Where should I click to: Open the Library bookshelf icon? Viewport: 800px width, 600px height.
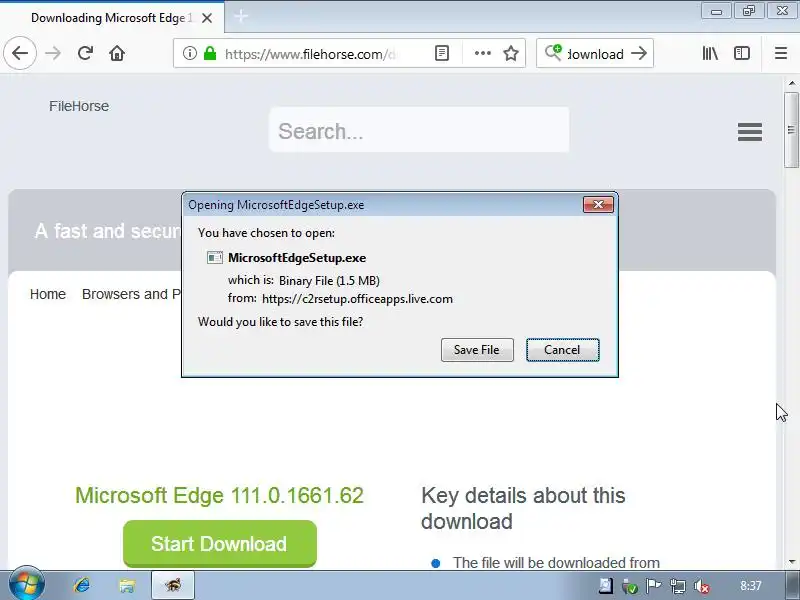click(x=710, y=53)
